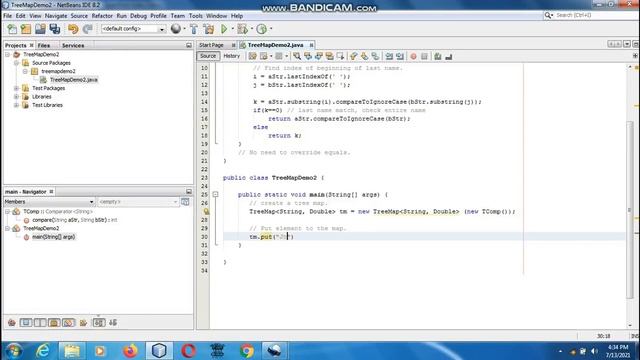640x360 pixels.
Task: Toggle Show Fields filter in Navigator
Action: (26, 323)
